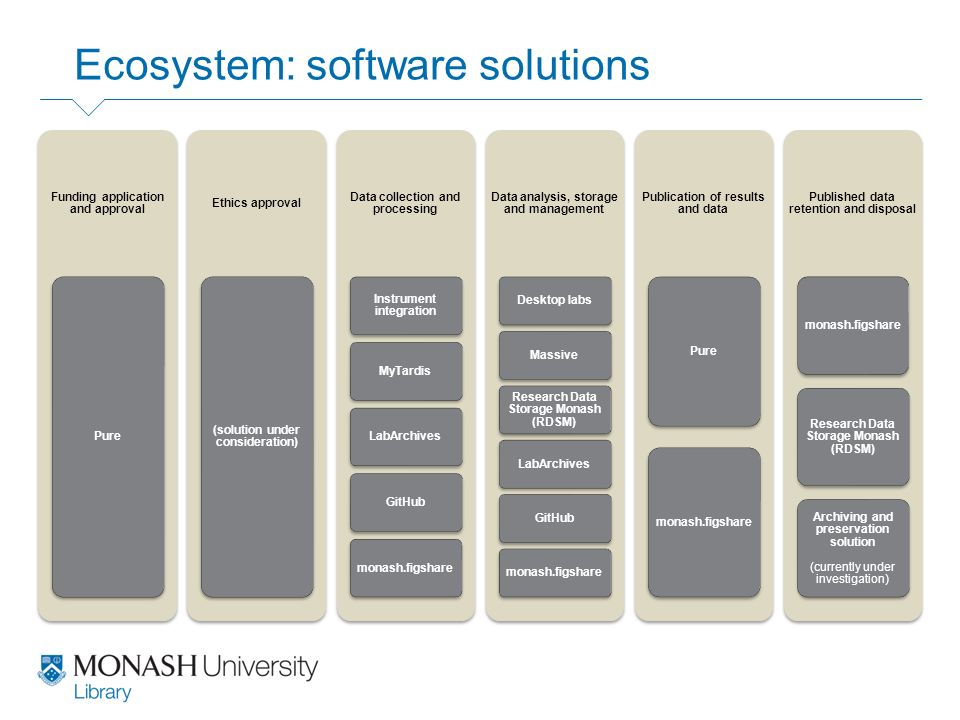Click the MyTardis box
Screen dimensions: 960x720
click(x=406, y=371)
